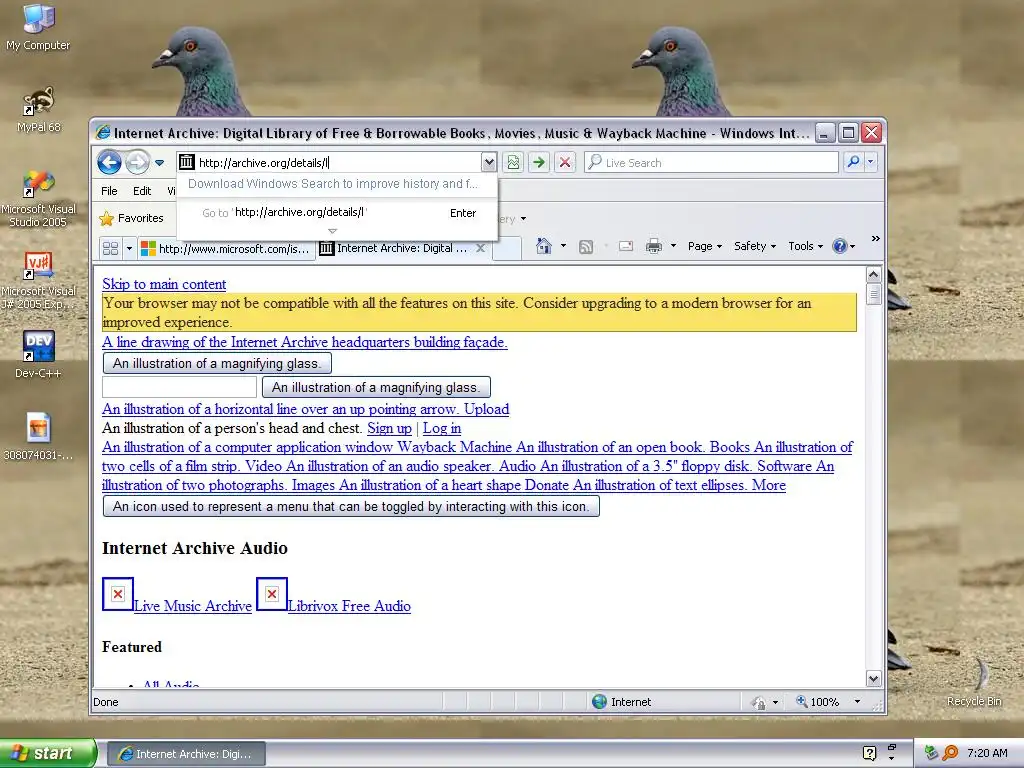Click the first magnifying glass button
Screen dimensions: 1024x768
(217, 363)
